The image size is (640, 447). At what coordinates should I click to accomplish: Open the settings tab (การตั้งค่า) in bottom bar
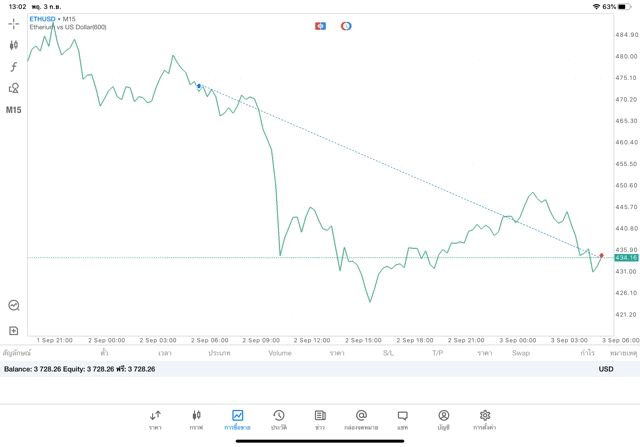coord(485,419)
